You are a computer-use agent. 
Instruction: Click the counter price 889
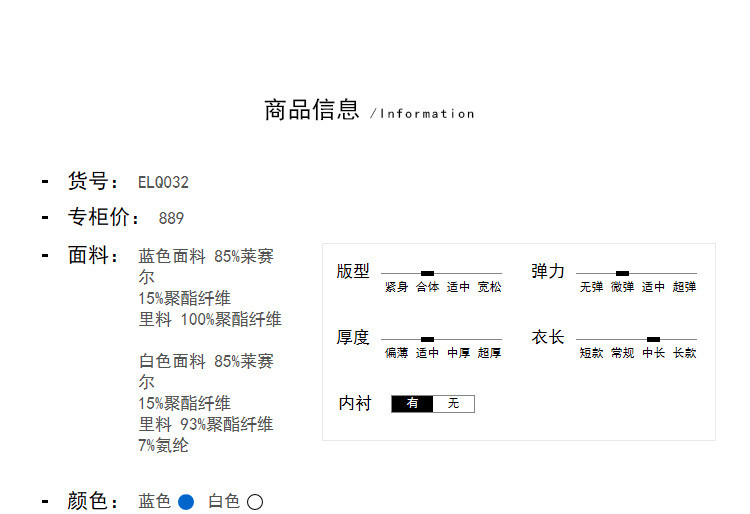click(171, 218)
